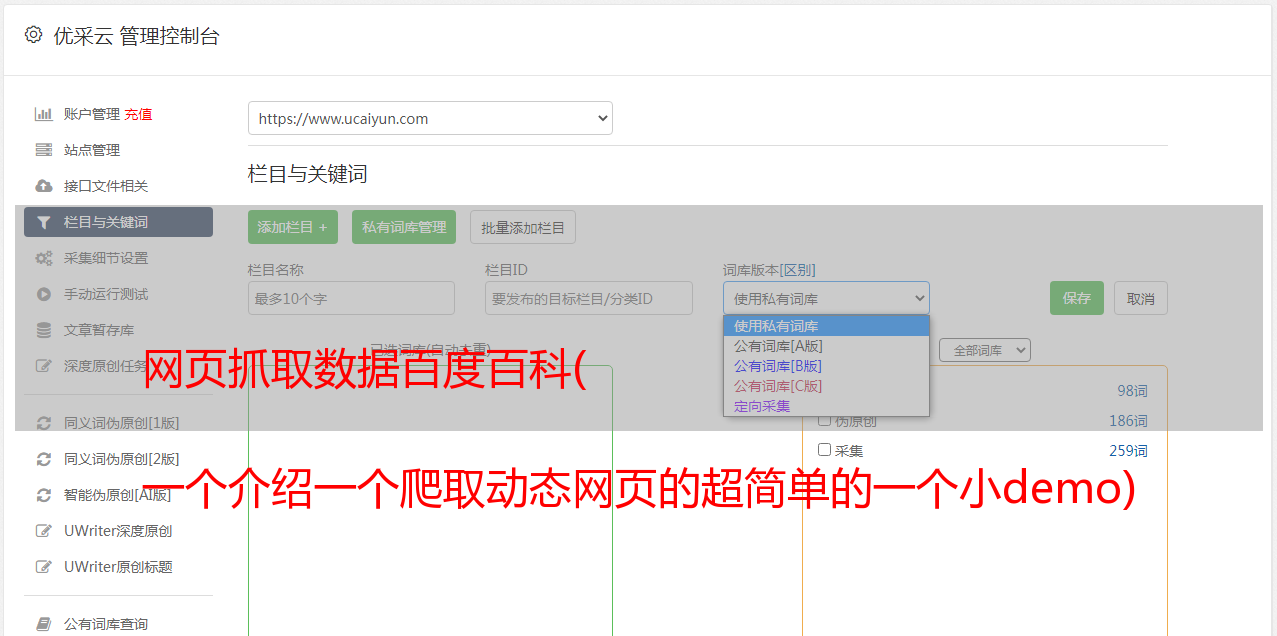Open 采集细节设置 in the sidebar
The height and width of the screenshot is (636, 1277).
(x=106, y=258)
